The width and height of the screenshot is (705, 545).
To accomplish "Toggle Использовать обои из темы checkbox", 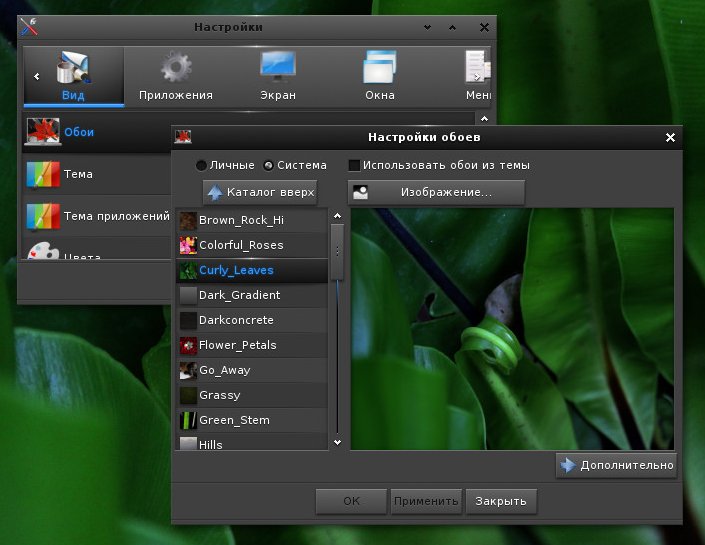I will (354, 165).
